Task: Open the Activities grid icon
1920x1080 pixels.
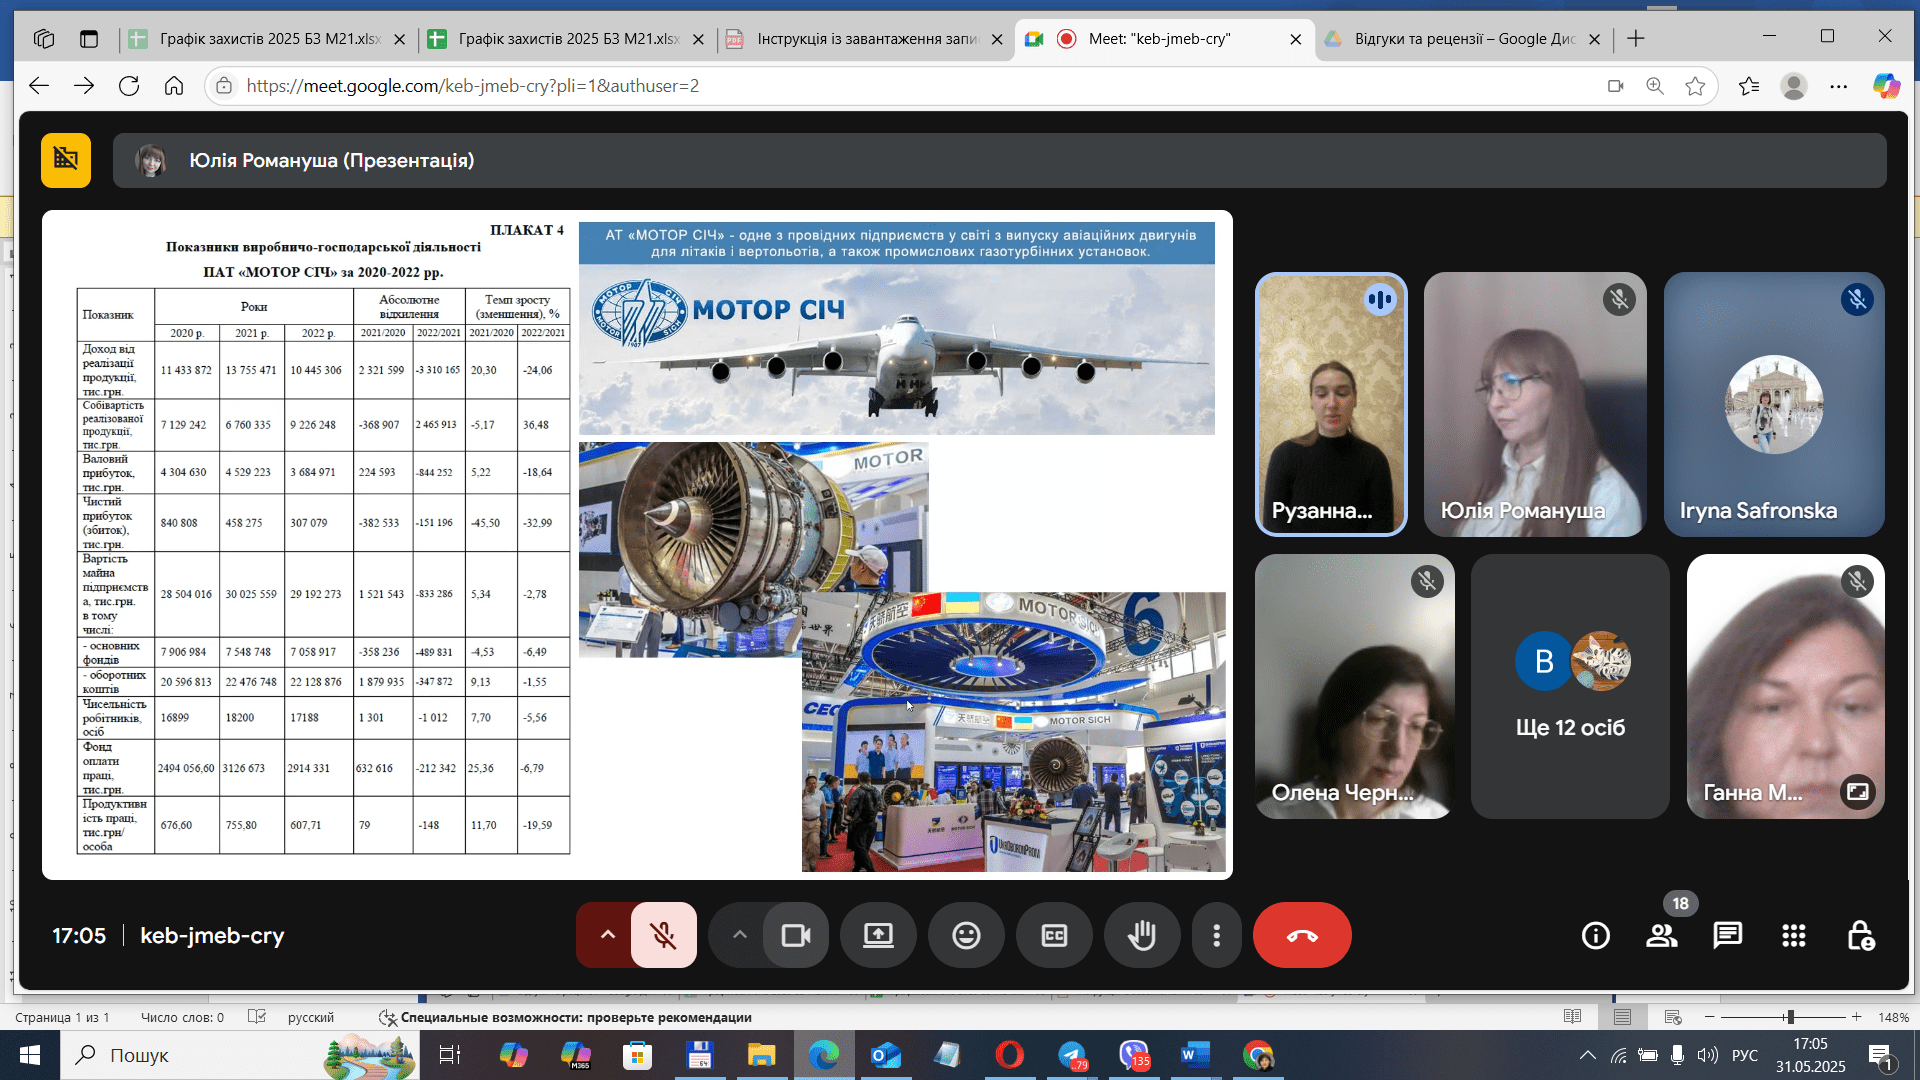Action: click(1794, 935)
